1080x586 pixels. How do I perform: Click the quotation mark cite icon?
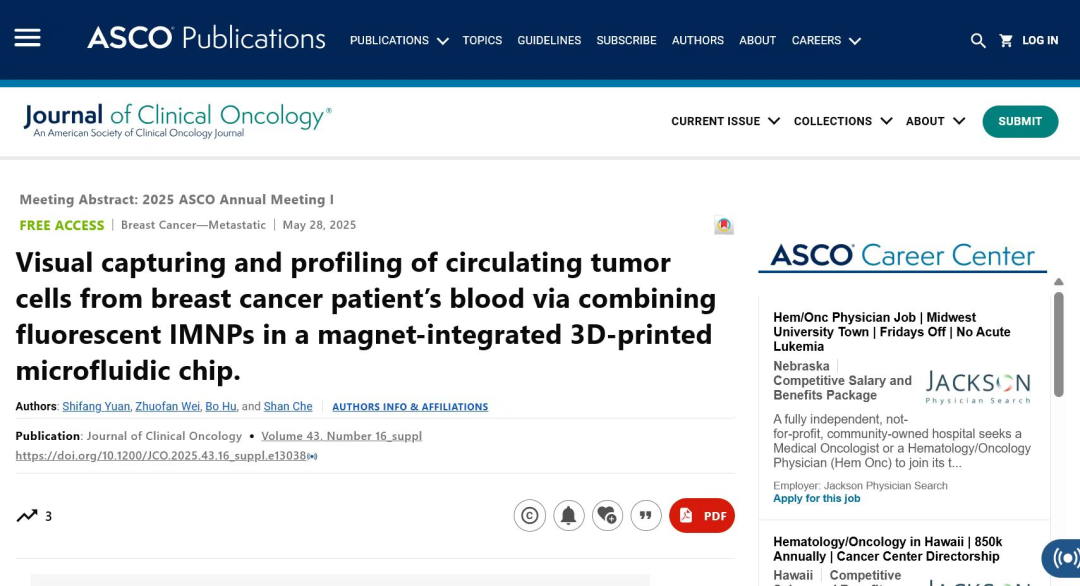645,516
